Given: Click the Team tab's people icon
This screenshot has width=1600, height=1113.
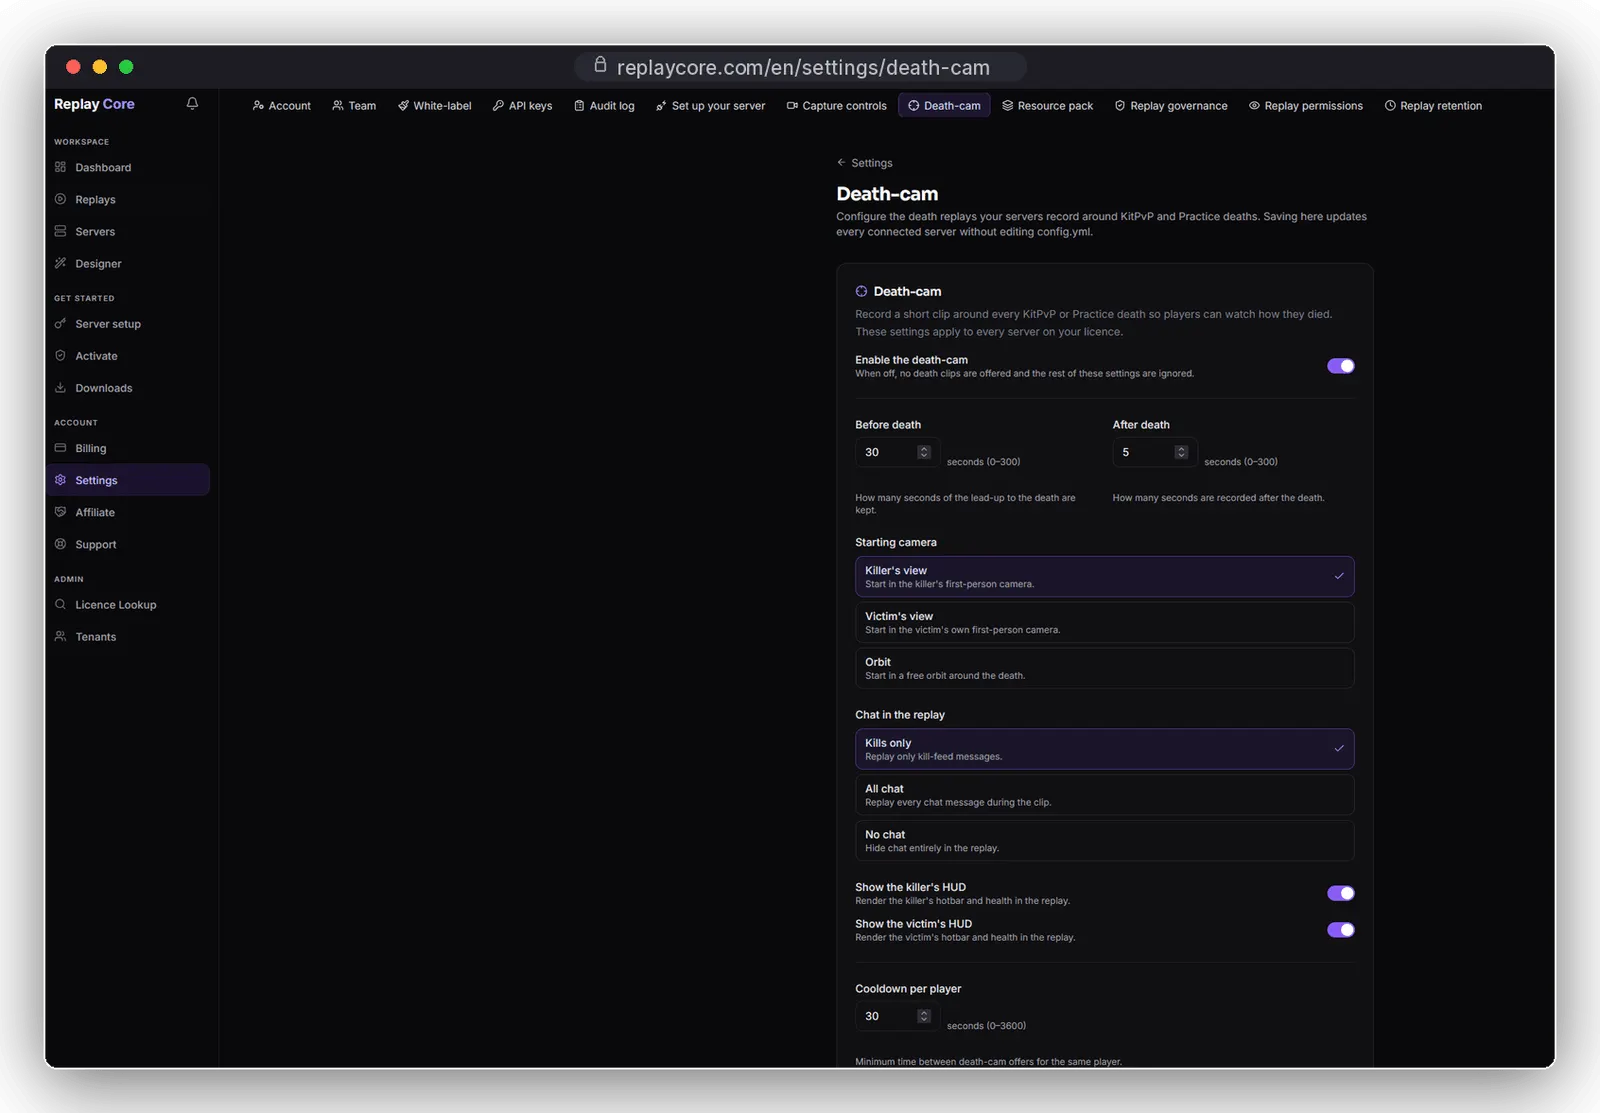Looking at the screenshot, I should point(338,105).
